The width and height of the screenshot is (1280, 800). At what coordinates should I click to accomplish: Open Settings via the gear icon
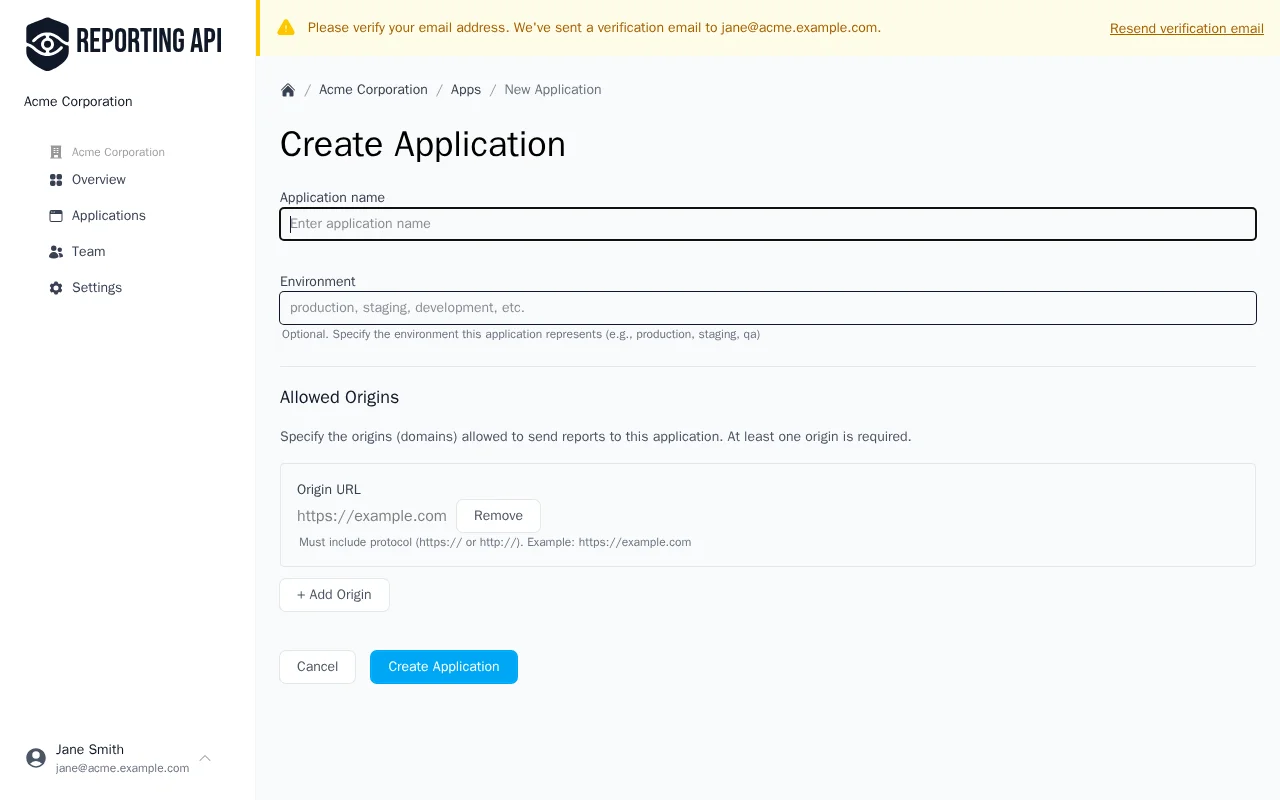(x=55, y=288)
